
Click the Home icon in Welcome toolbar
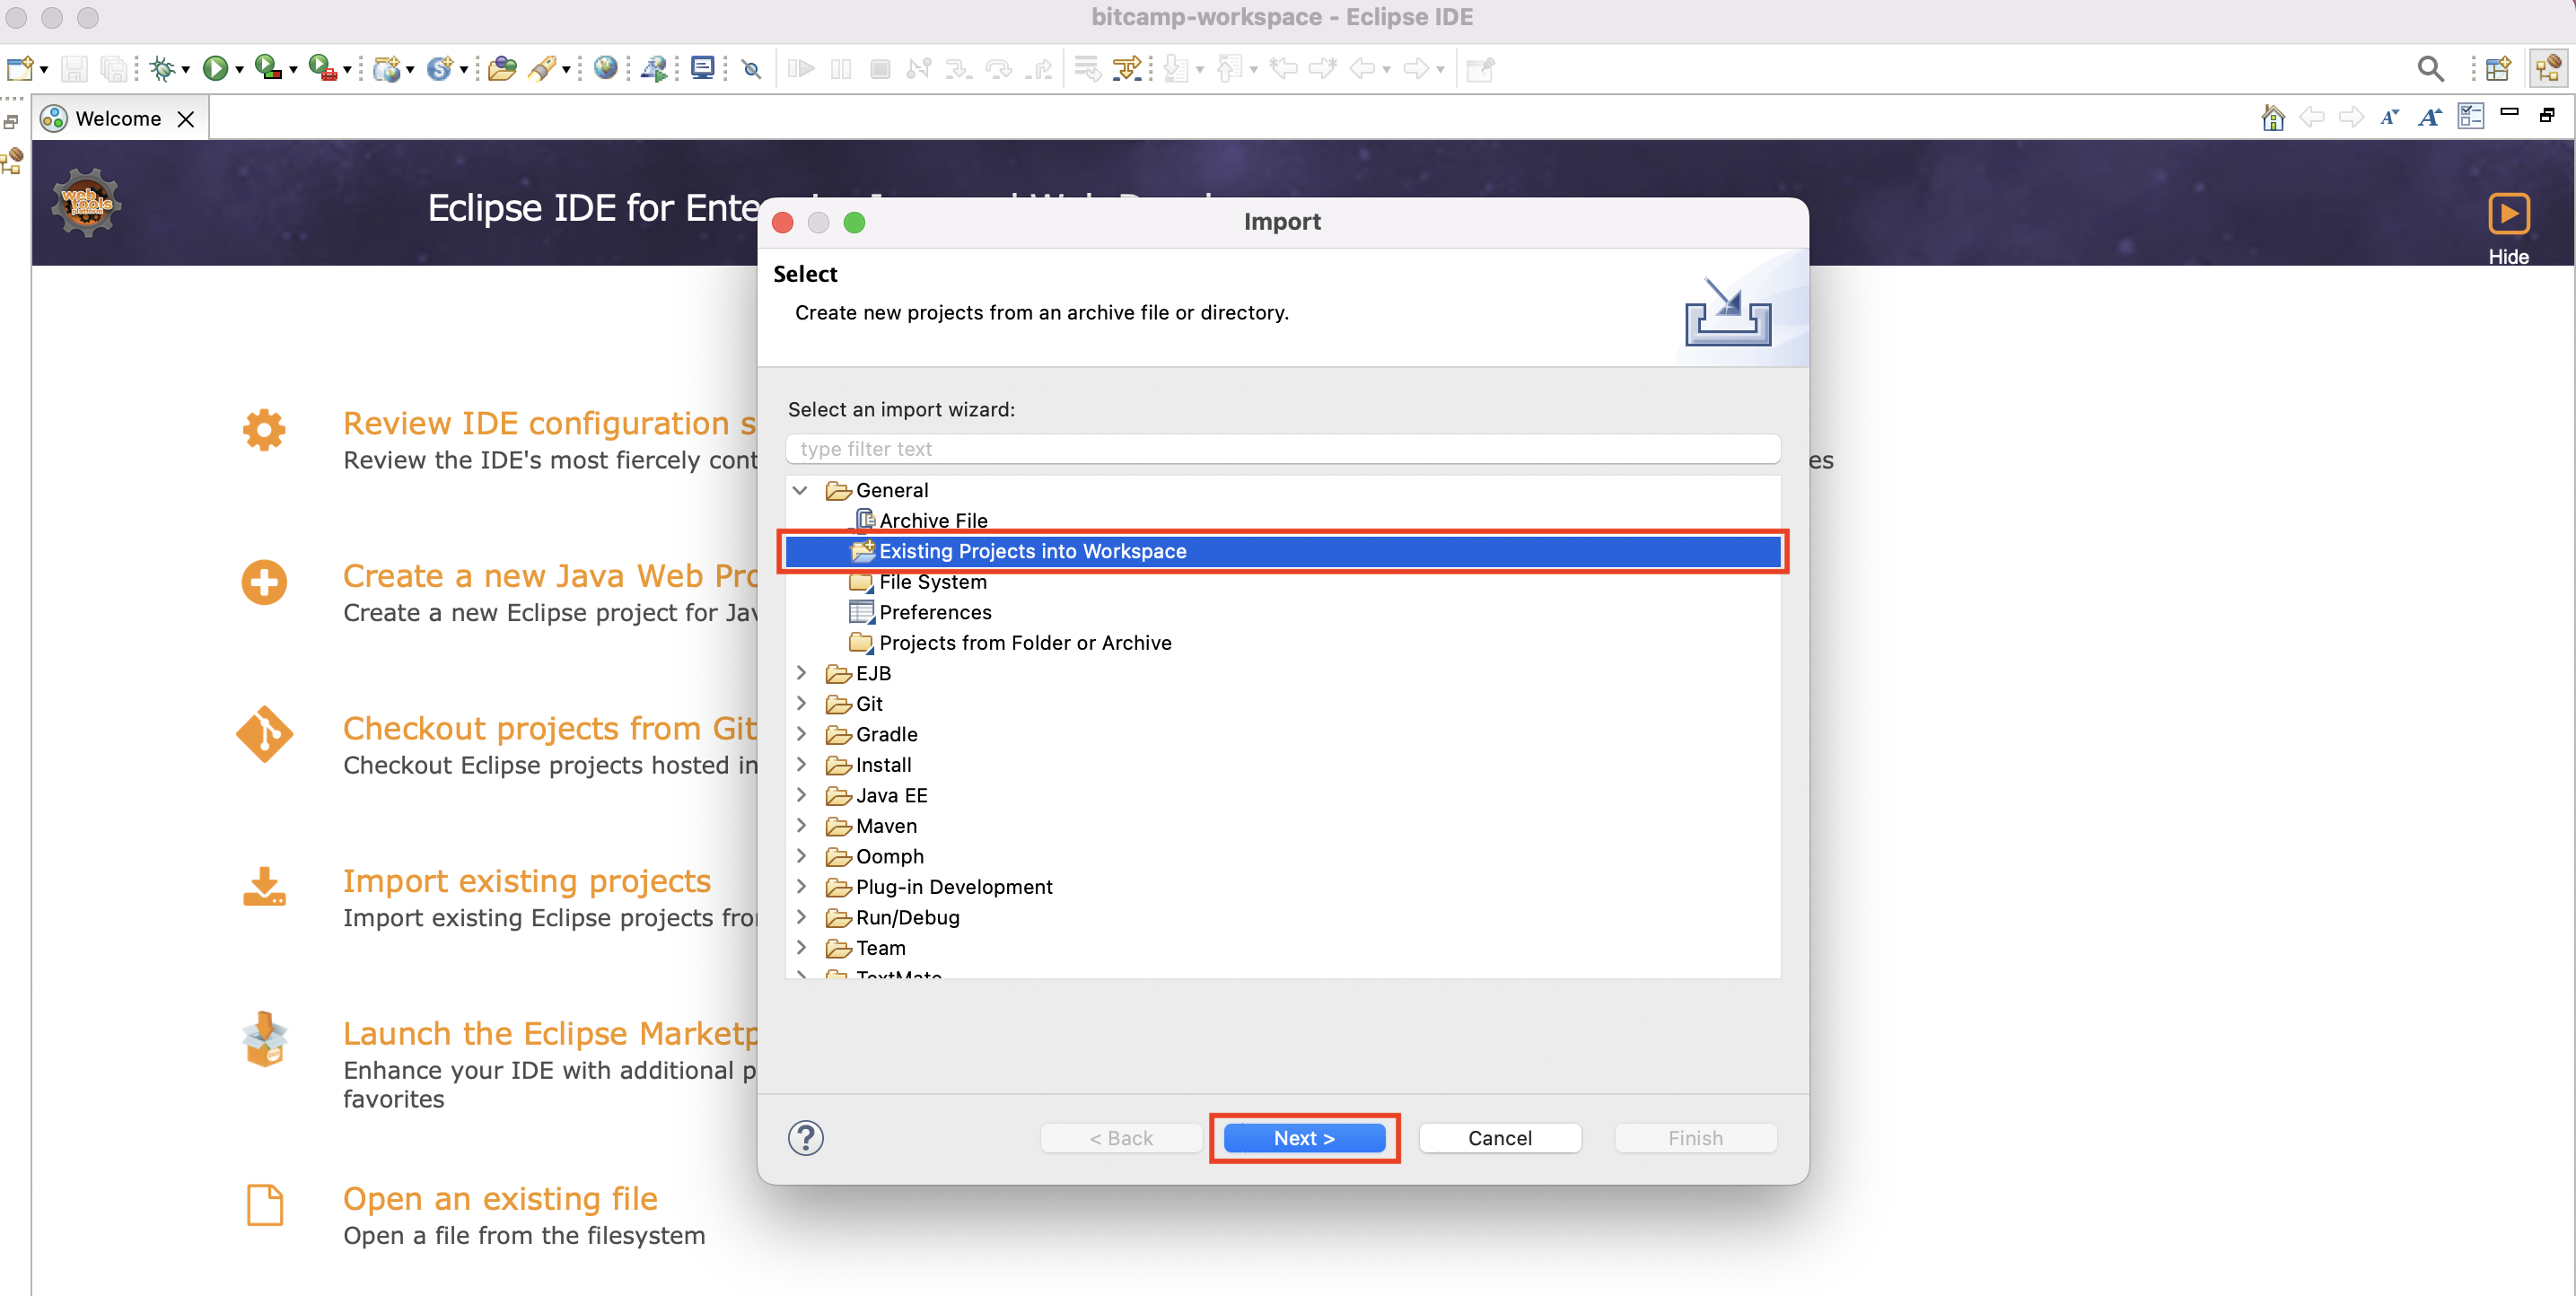(2272, 118)
